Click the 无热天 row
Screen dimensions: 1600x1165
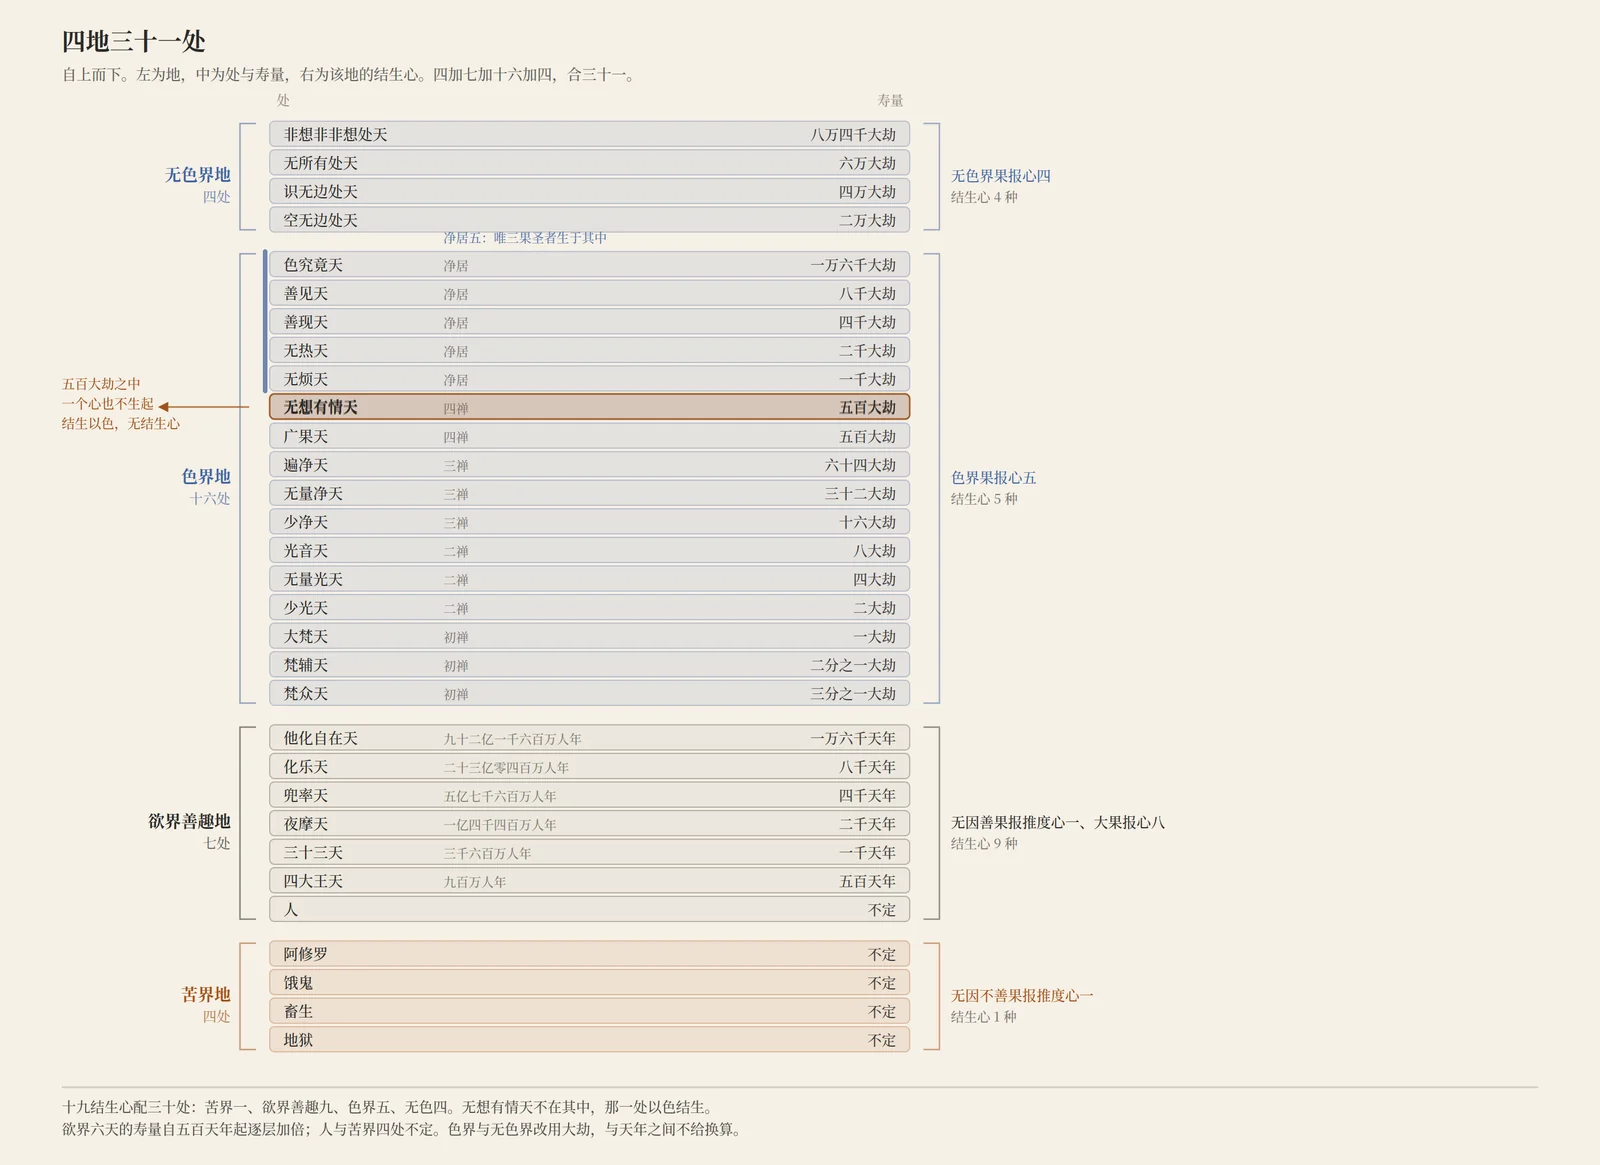pyautogui.click(x=589, y=351)
